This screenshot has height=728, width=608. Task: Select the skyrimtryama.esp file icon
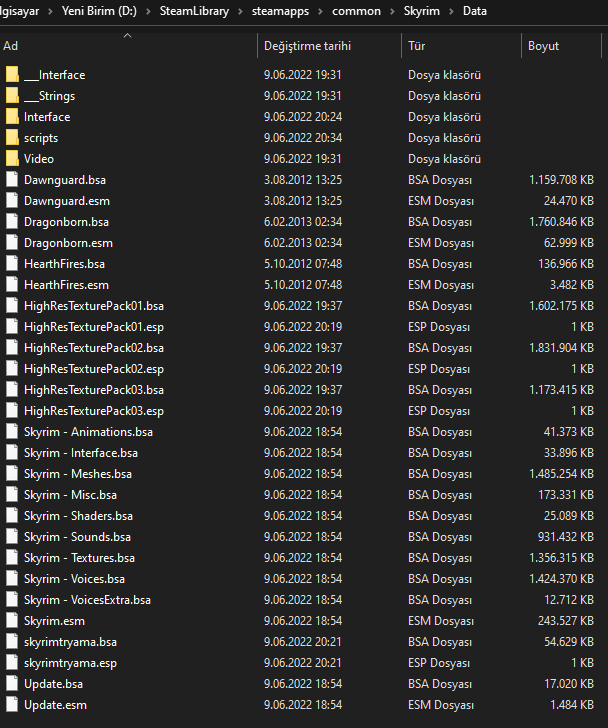click(x=12, y=663)
